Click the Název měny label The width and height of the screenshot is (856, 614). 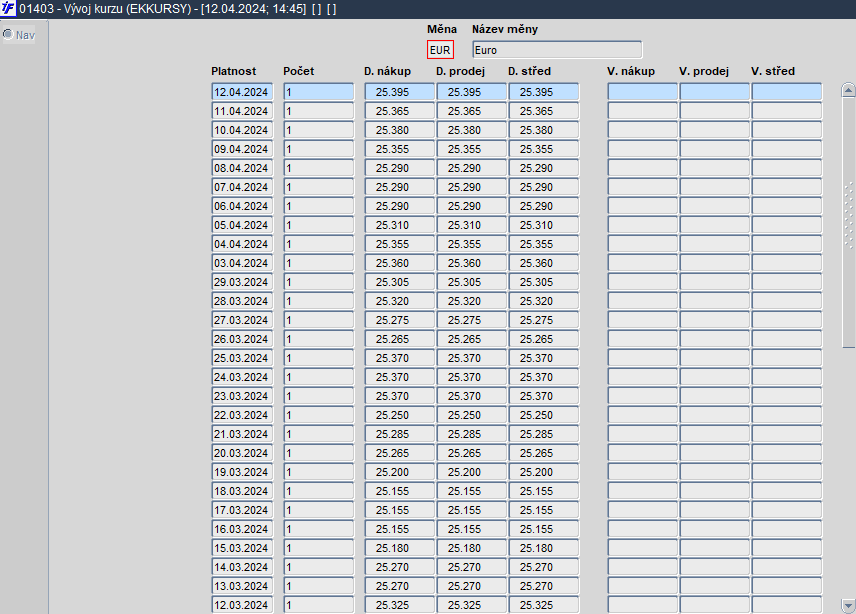[x=505, y=29]
